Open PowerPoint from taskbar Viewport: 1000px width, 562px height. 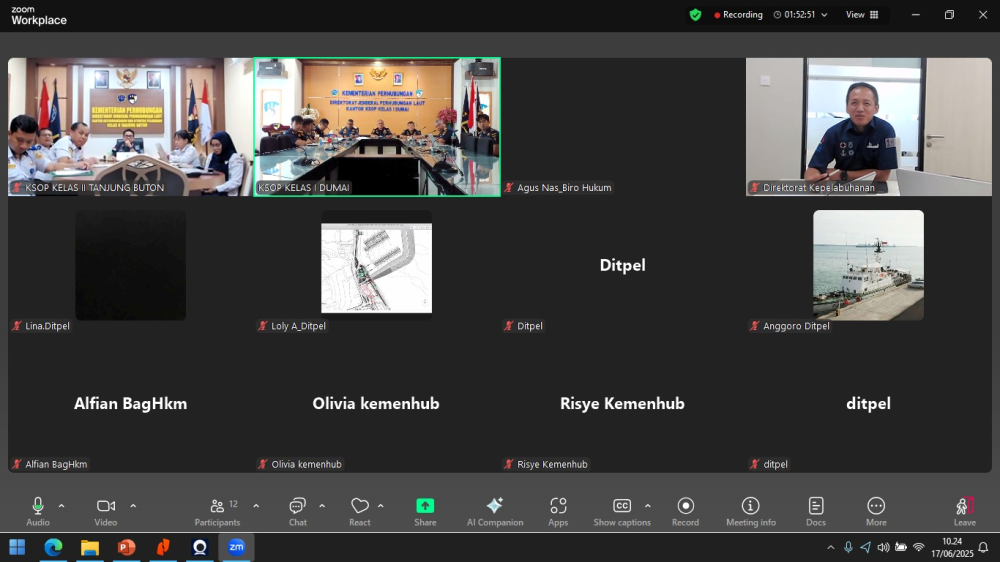click(126, 547)
